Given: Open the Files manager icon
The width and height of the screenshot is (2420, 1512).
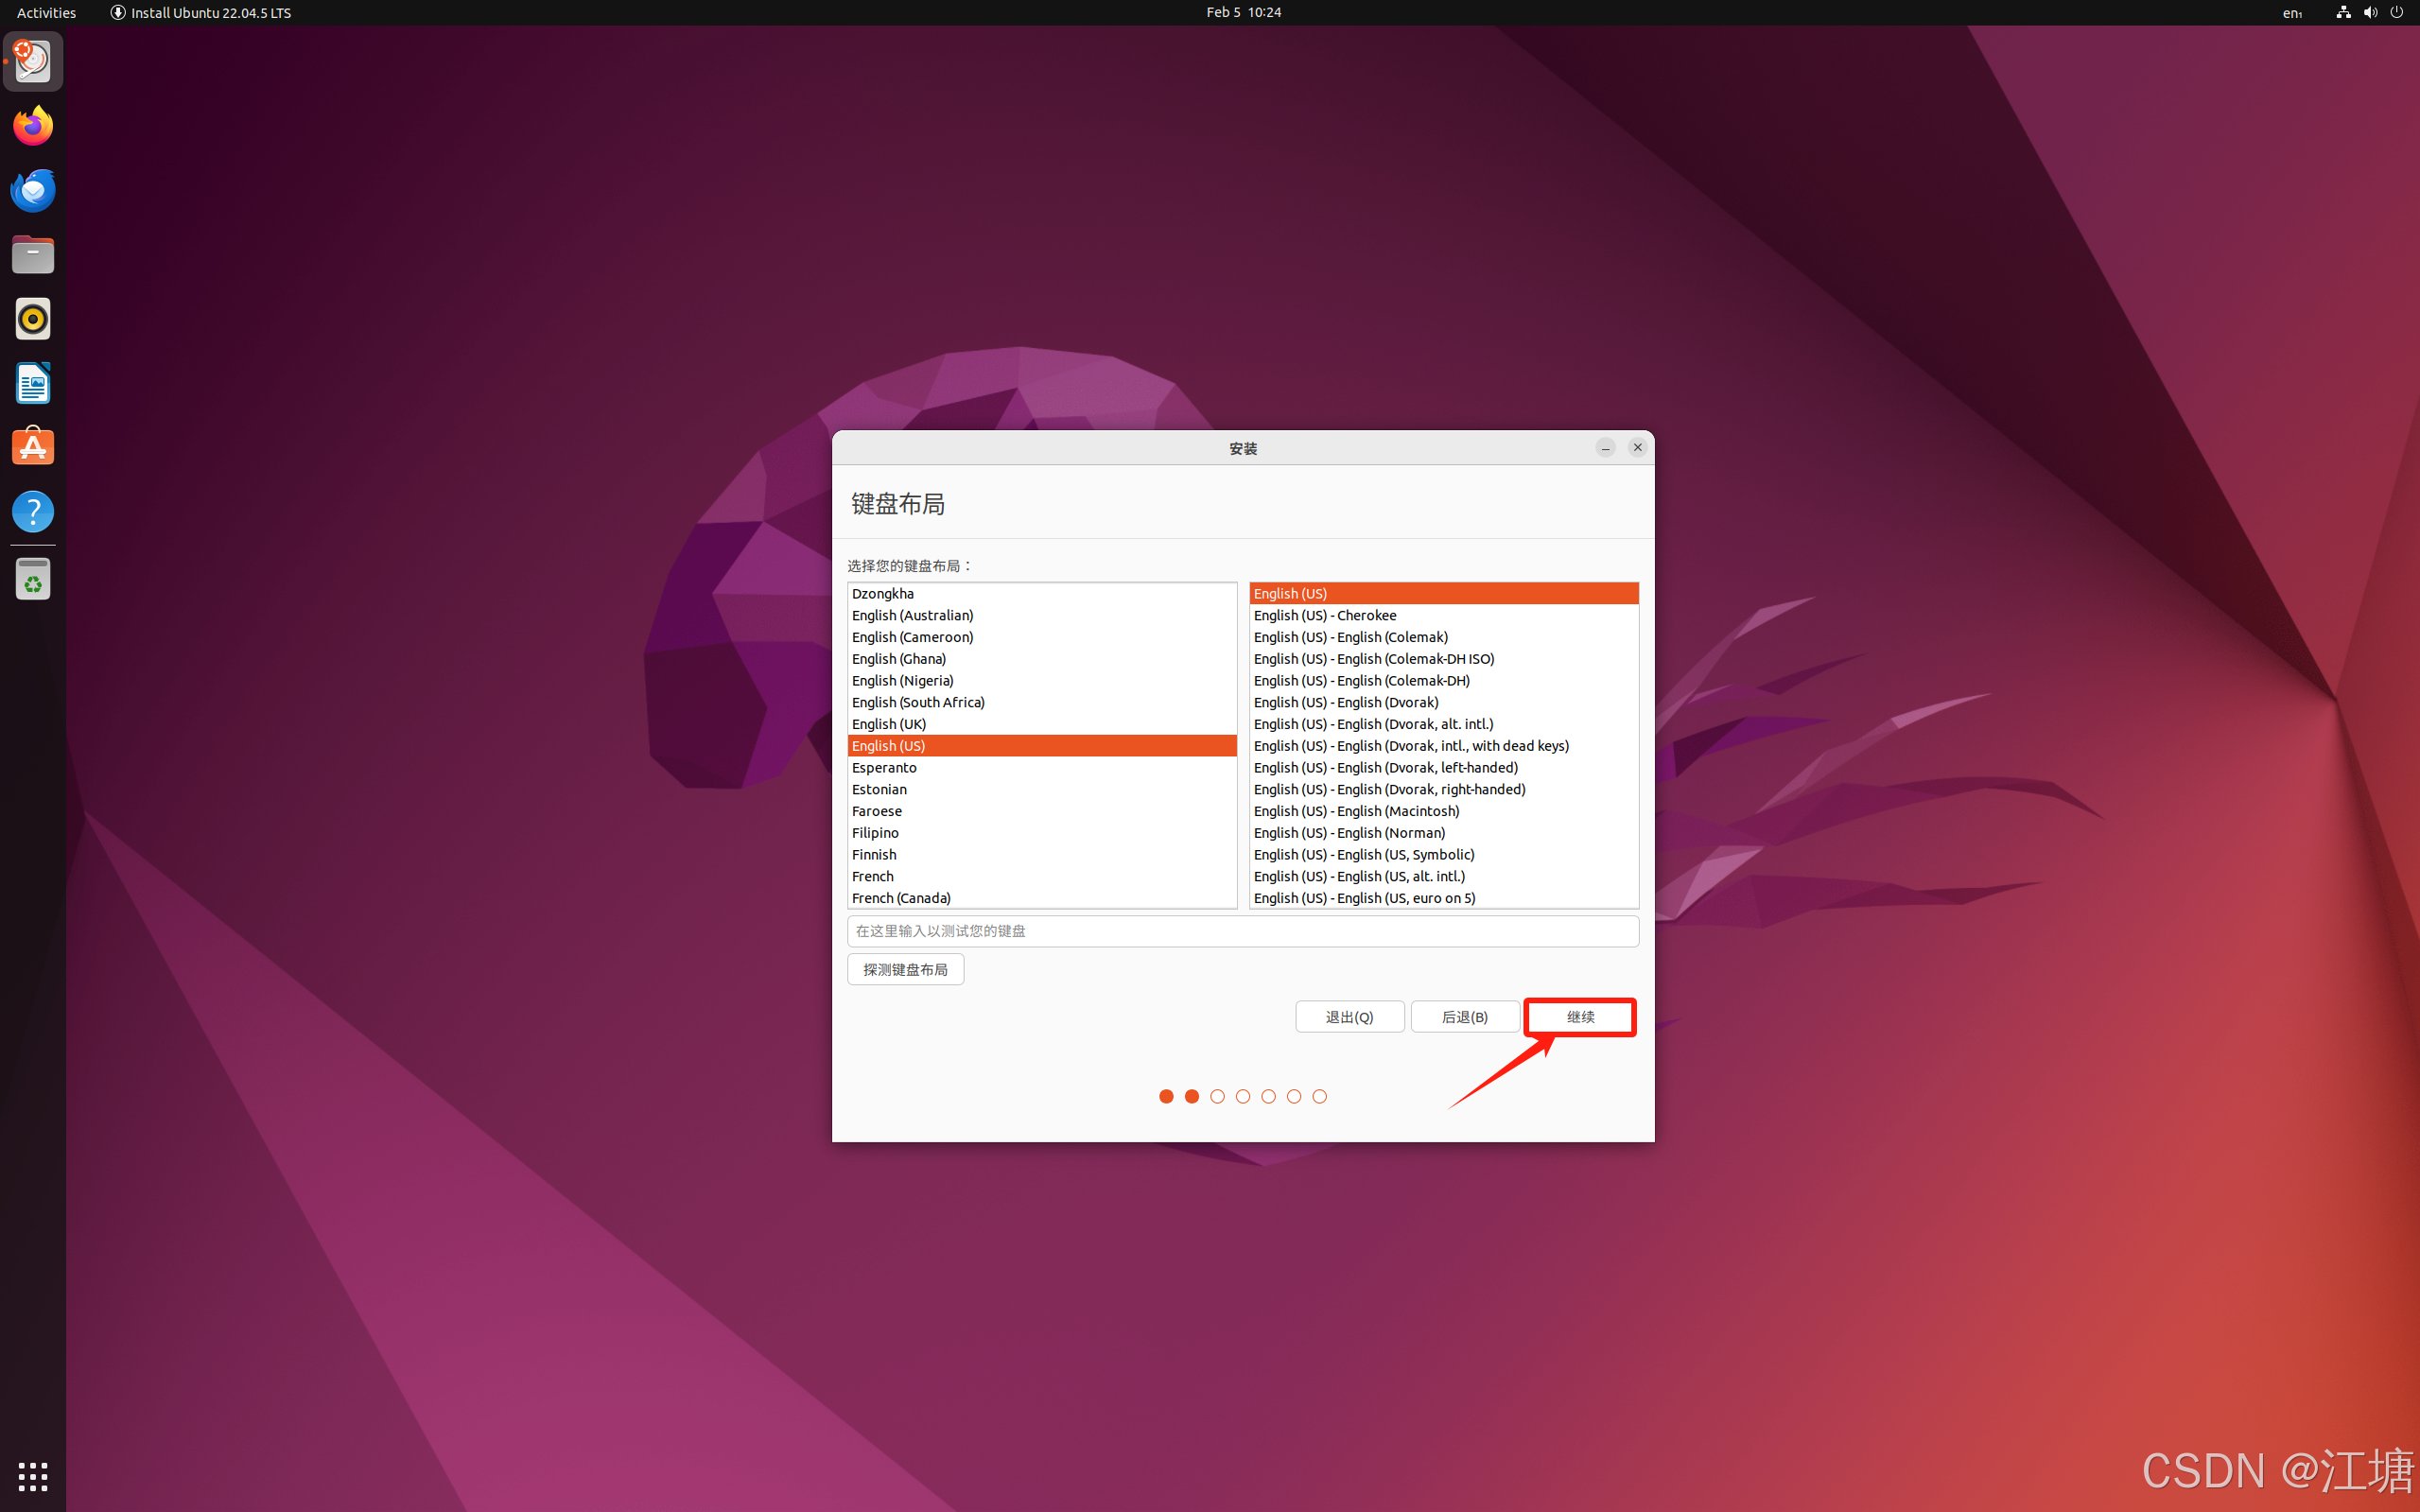Looking at the screenshot, I should click(x=33, y=255).
